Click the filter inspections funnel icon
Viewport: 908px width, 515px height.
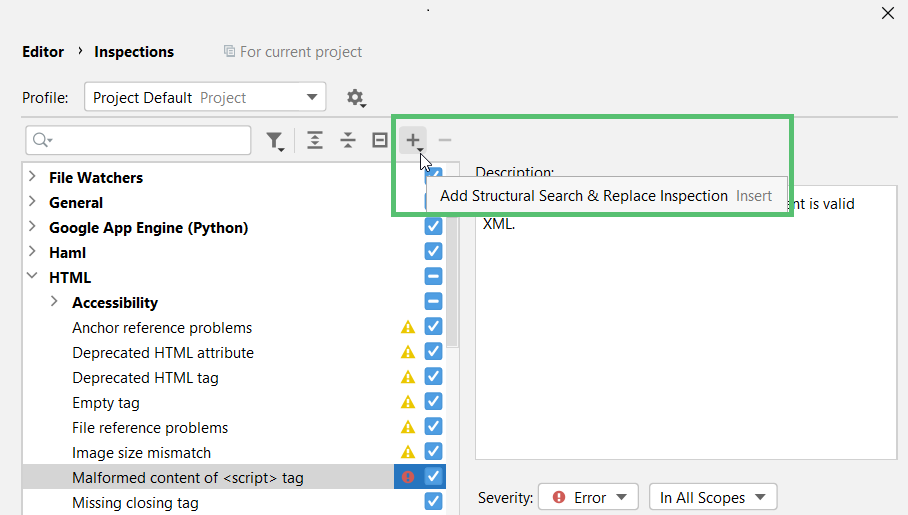(275, 141)
